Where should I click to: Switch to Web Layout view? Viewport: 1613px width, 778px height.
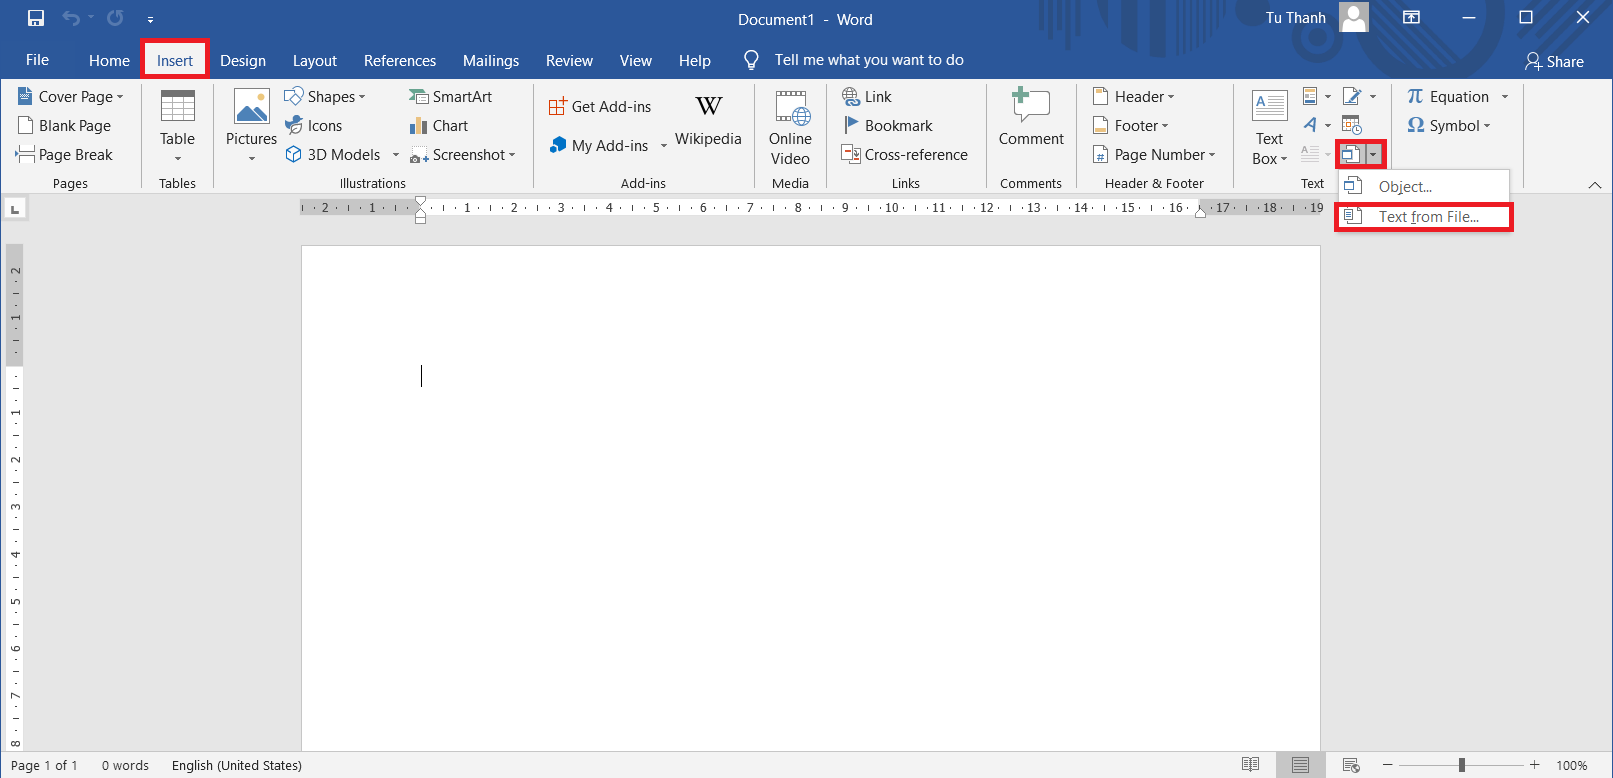coord(1350,765)
